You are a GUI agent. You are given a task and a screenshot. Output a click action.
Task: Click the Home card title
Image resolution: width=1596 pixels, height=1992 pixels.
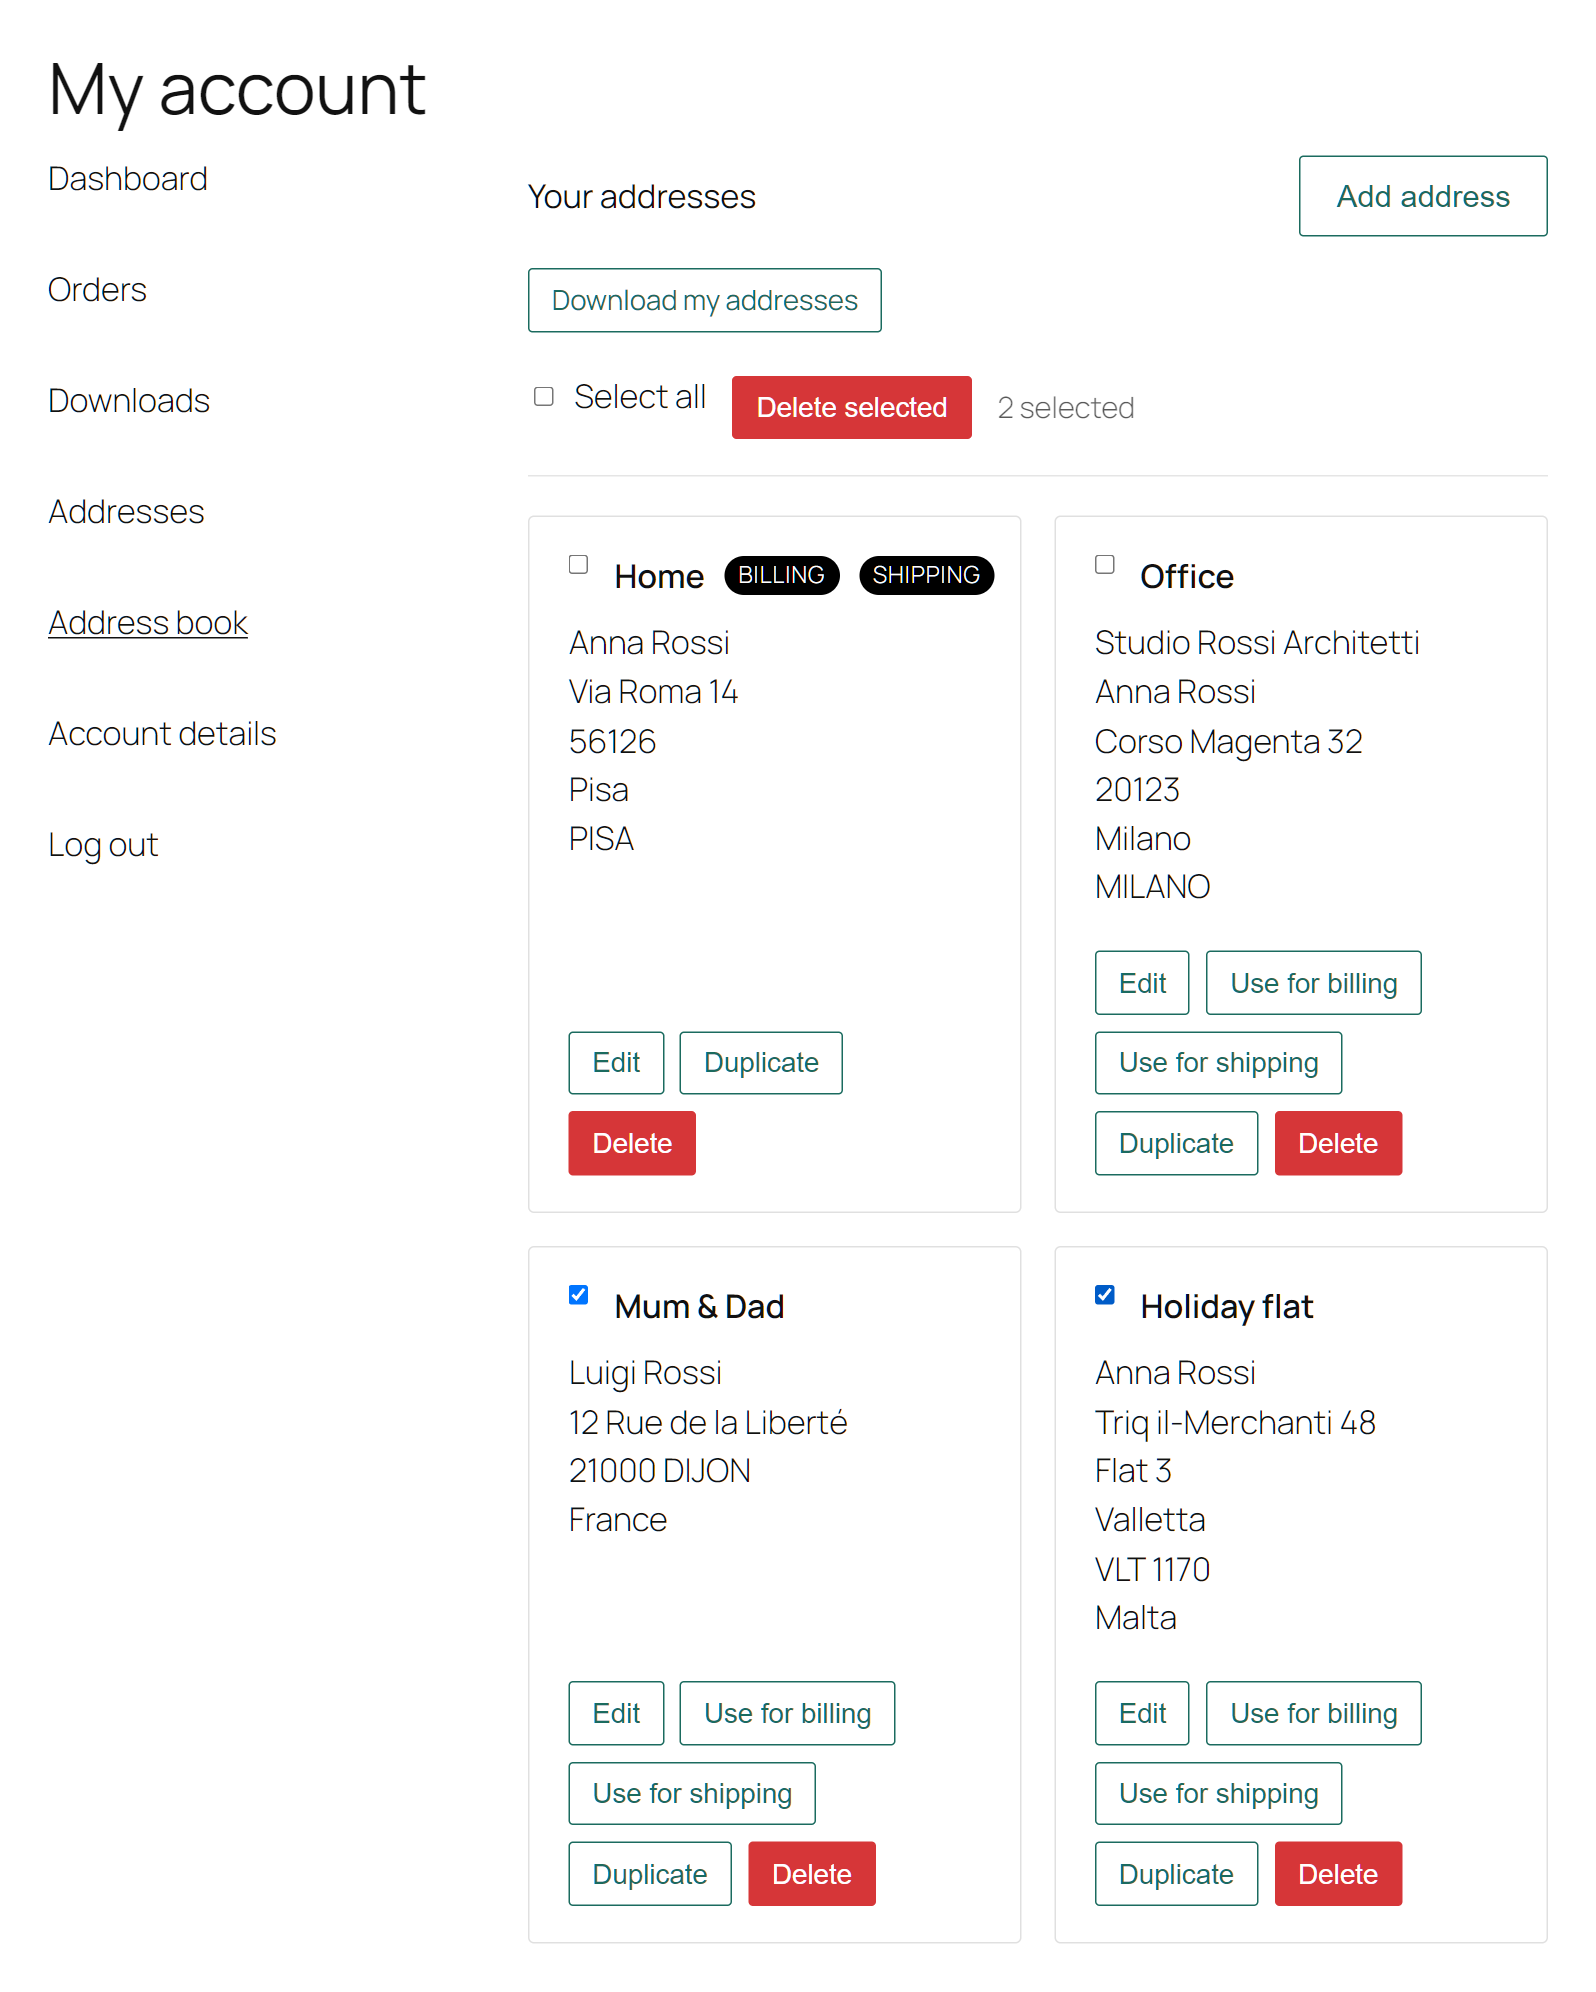[659, 577]
